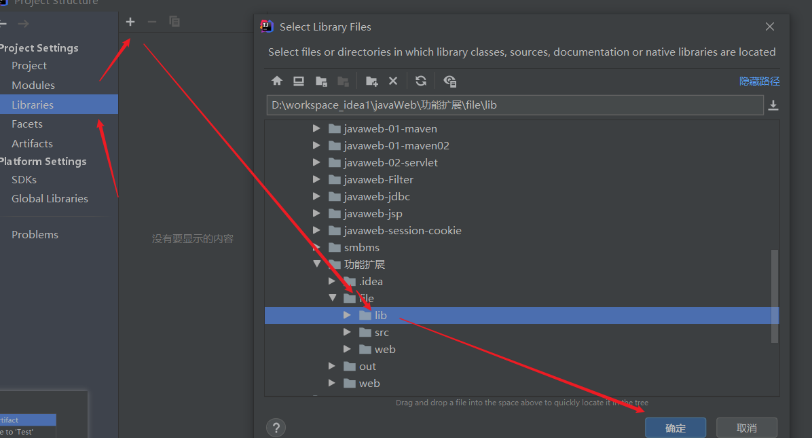Go forward in Project Structure navigation
The height and width of the screenshot is (438, 812).
click(23, 24)
